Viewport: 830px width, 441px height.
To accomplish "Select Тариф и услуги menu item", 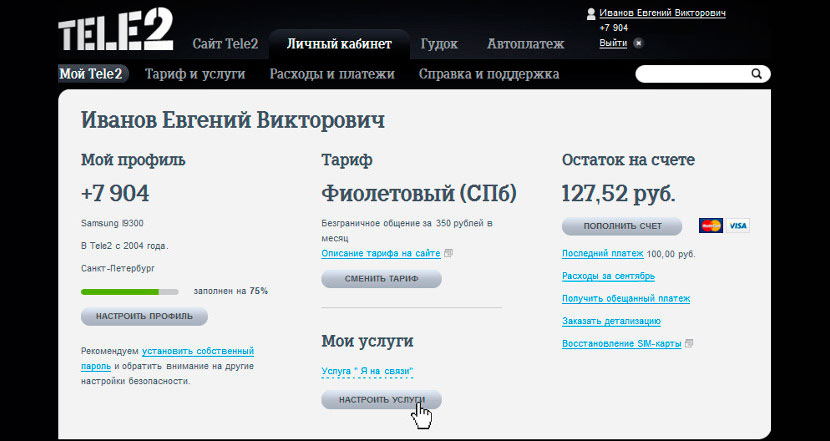I will point(195,74).
